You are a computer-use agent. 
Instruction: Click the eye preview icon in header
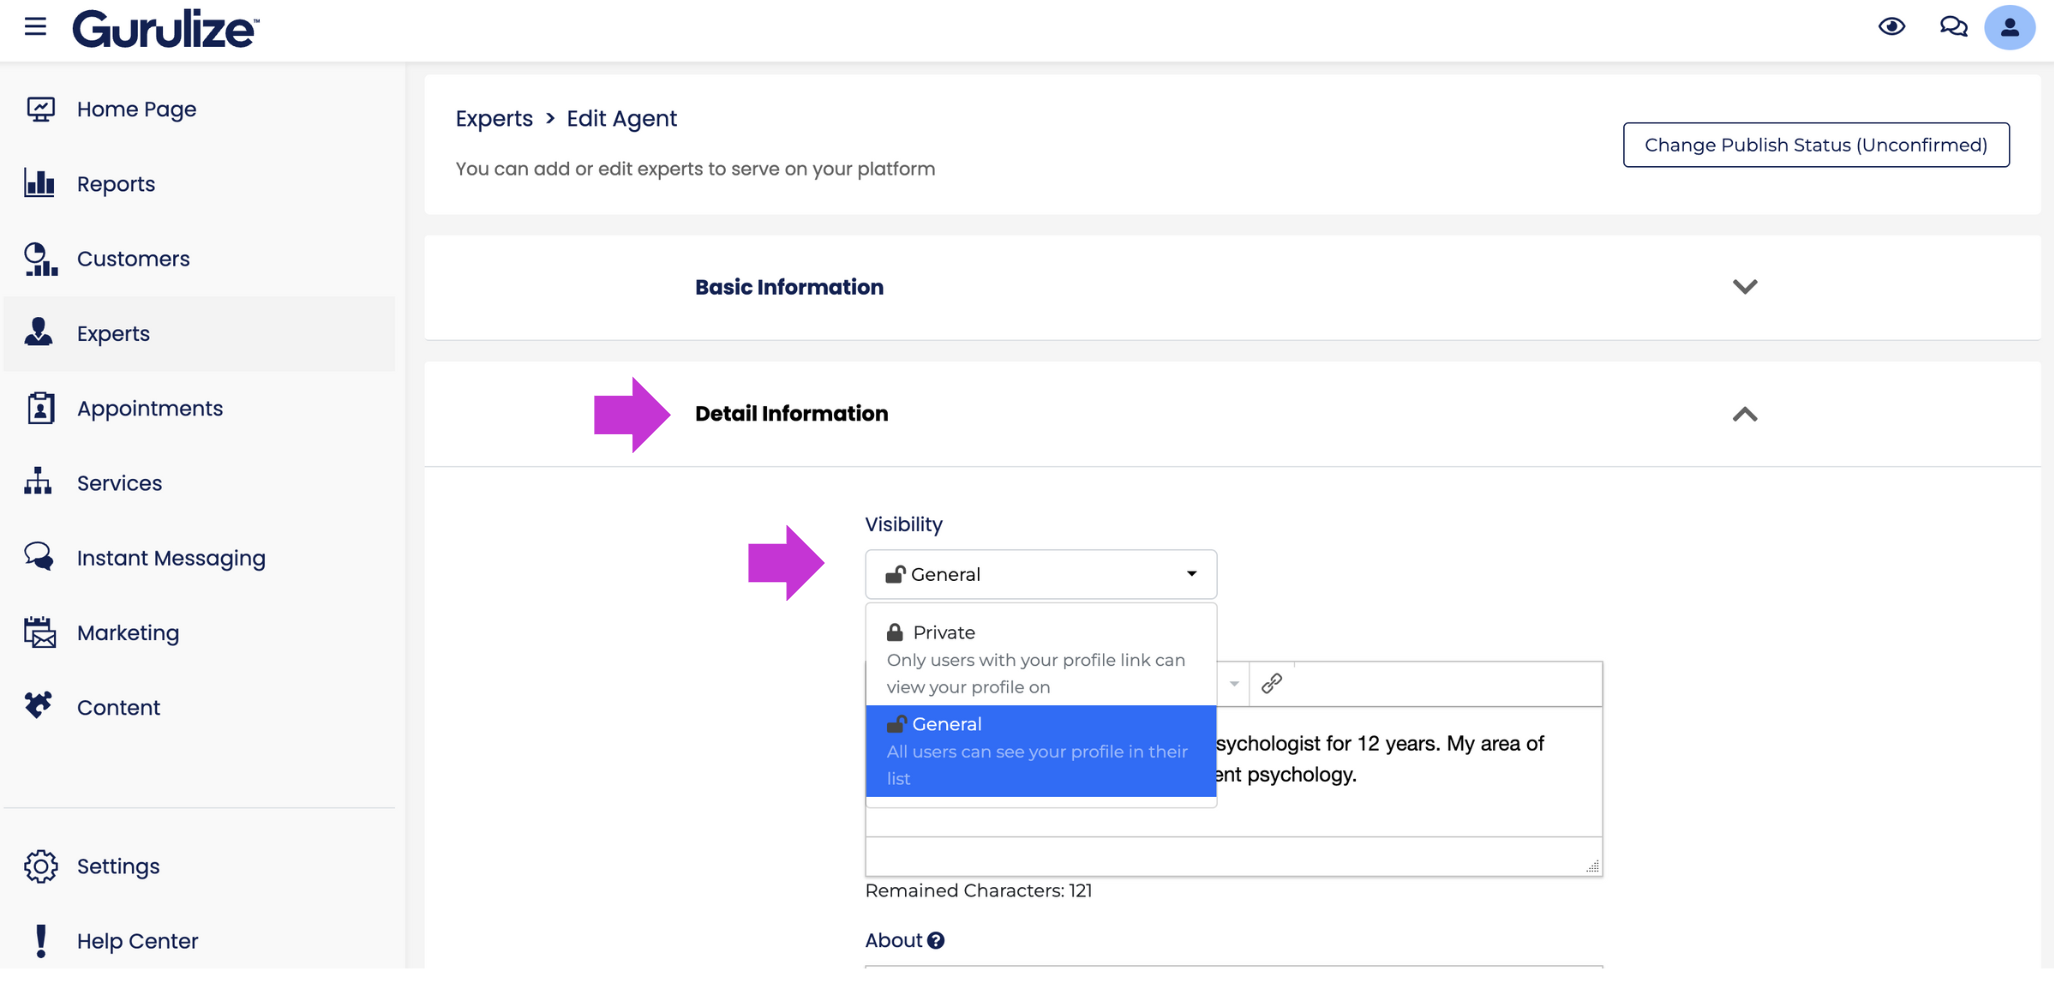click(x=1891, y=27)
